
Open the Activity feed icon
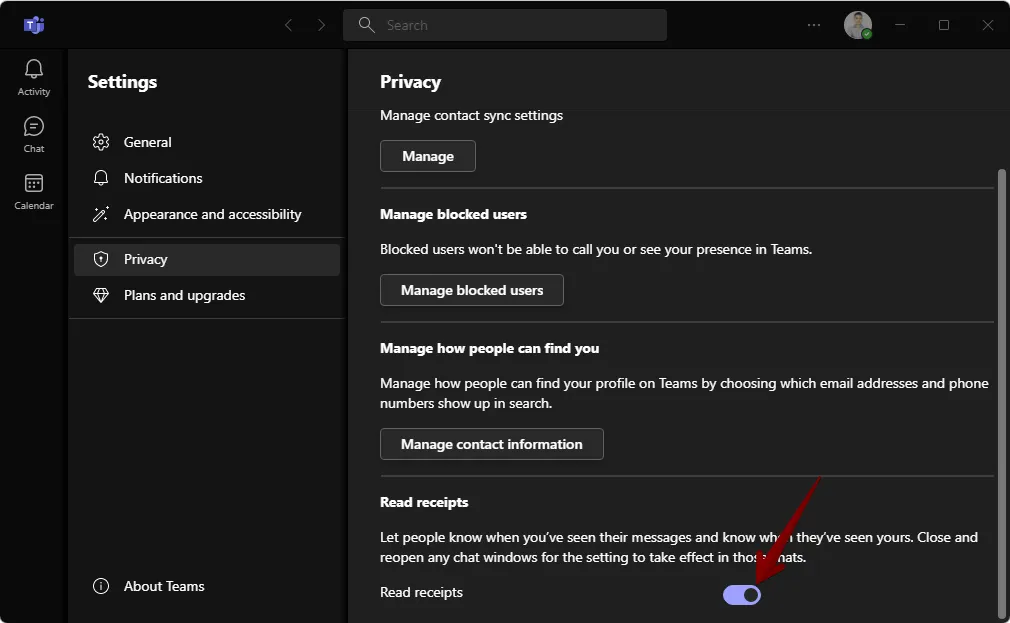coord(33,70)
